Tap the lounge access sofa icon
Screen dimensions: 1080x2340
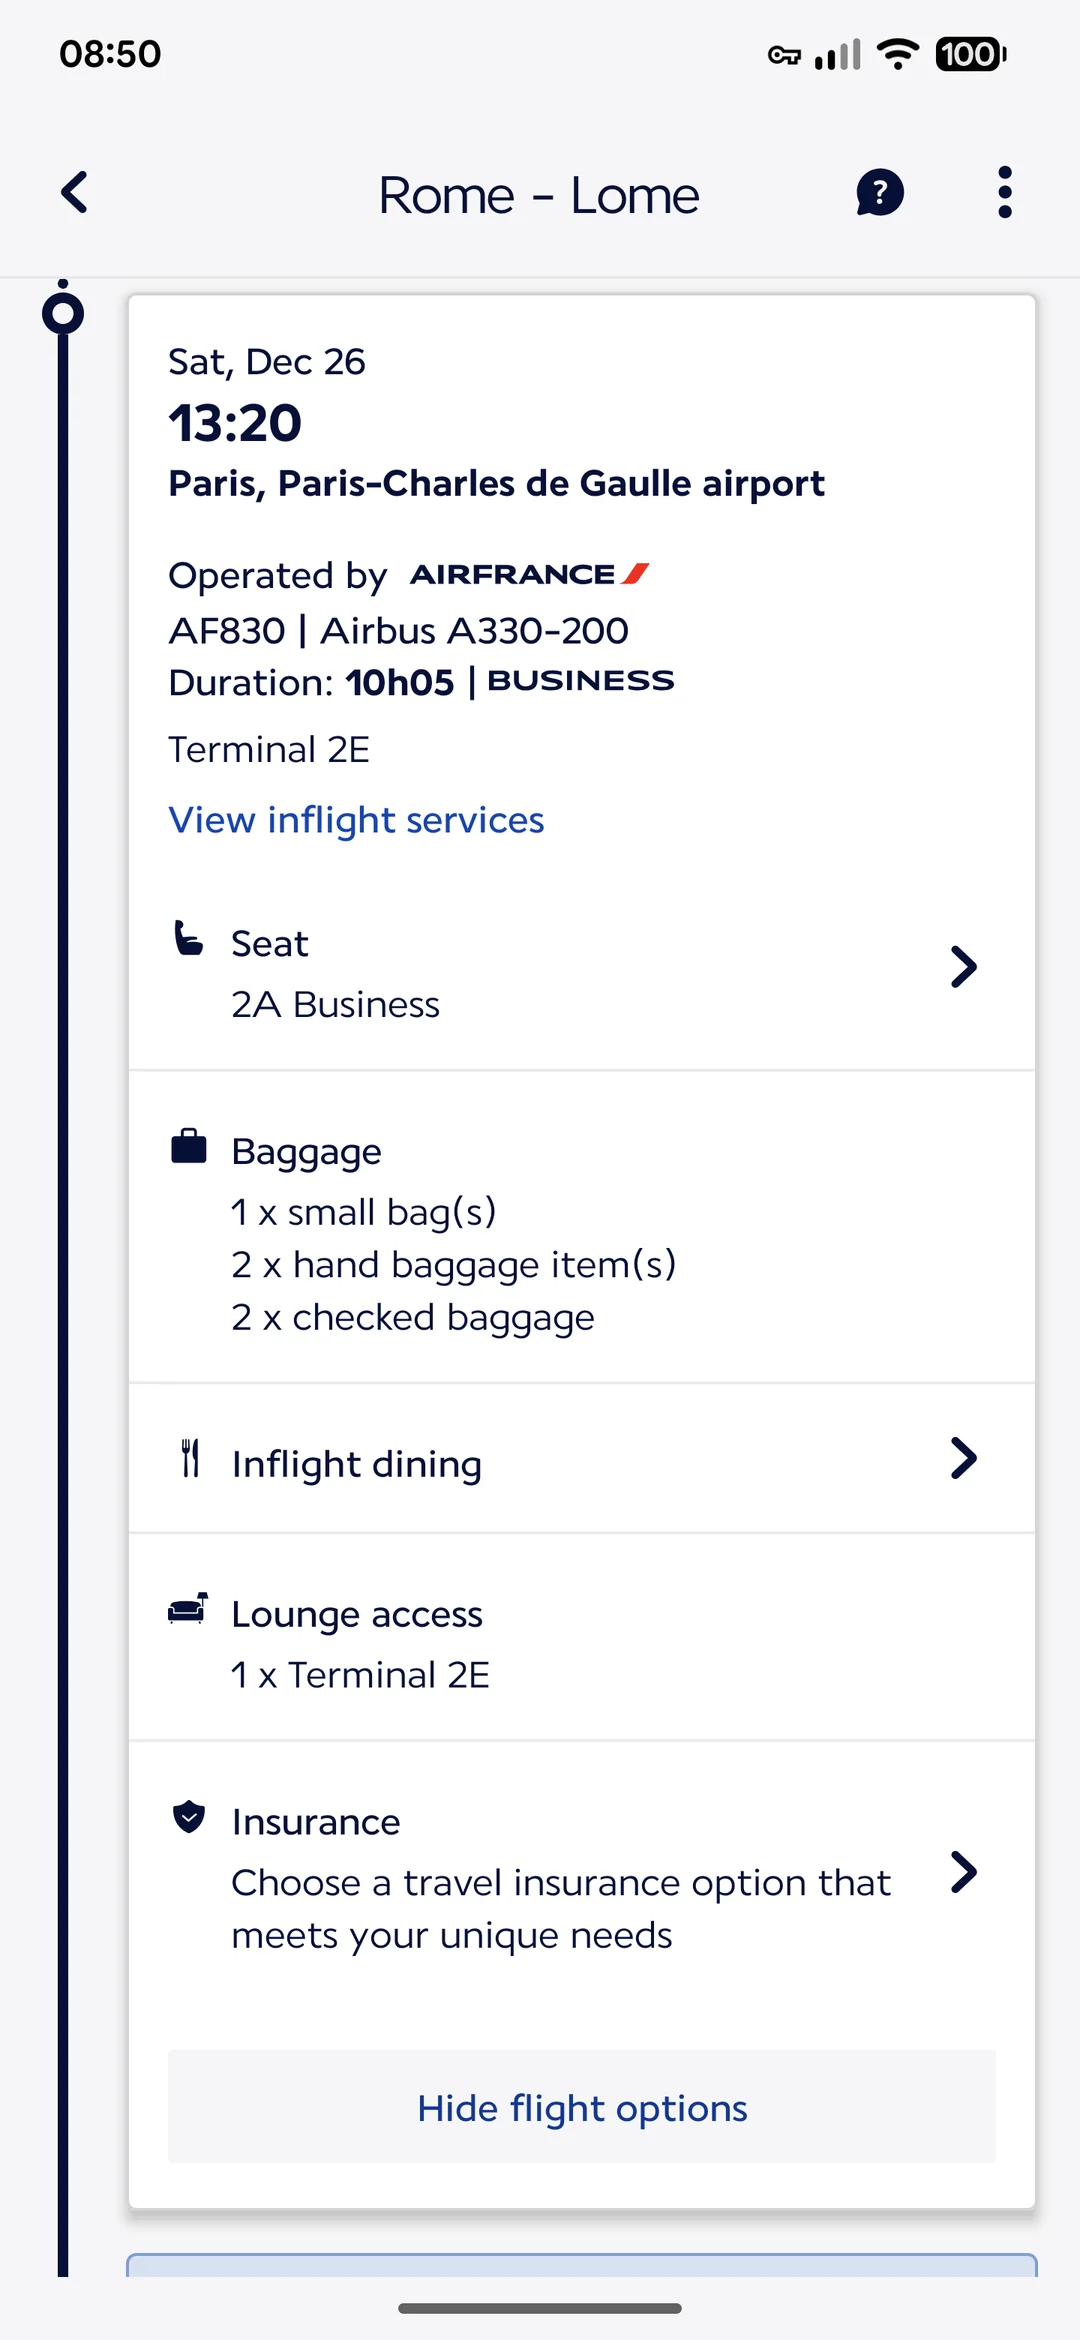click(188, 1609)
